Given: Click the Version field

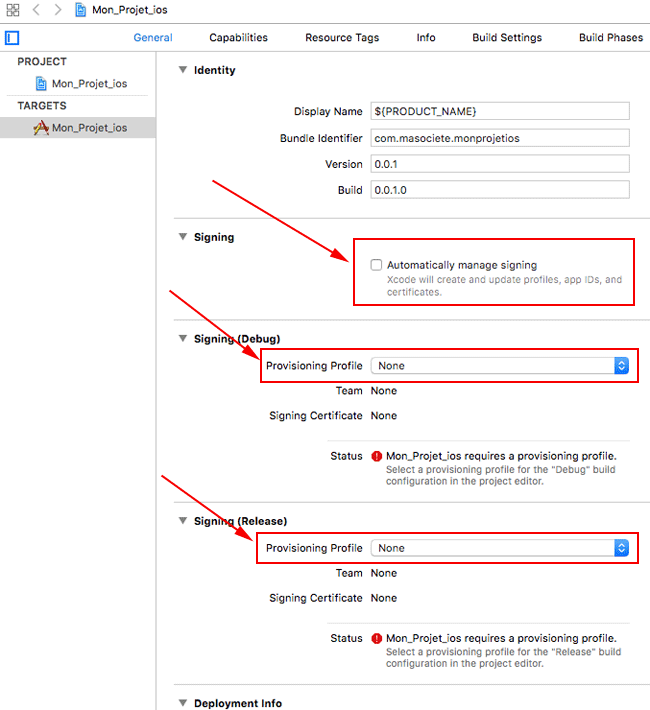Looking at the screenshot, I should 500,164.
